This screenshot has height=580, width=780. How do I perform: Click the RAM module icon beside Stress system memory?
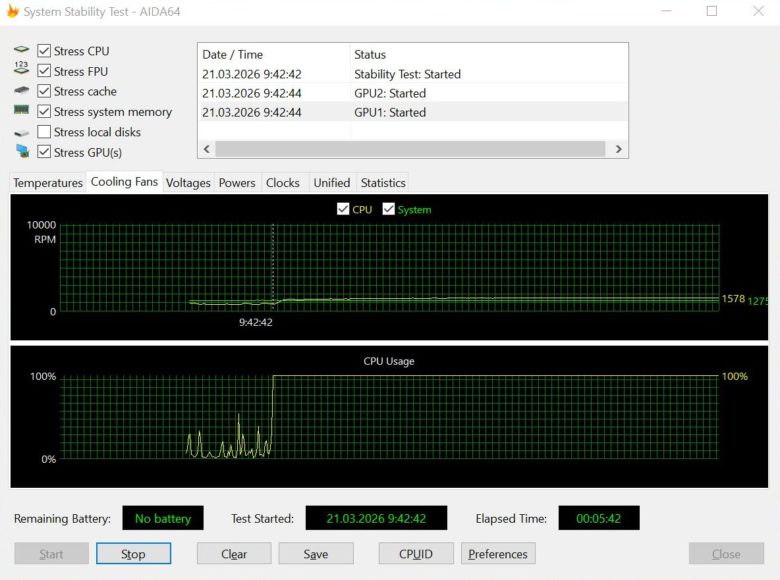21,109
